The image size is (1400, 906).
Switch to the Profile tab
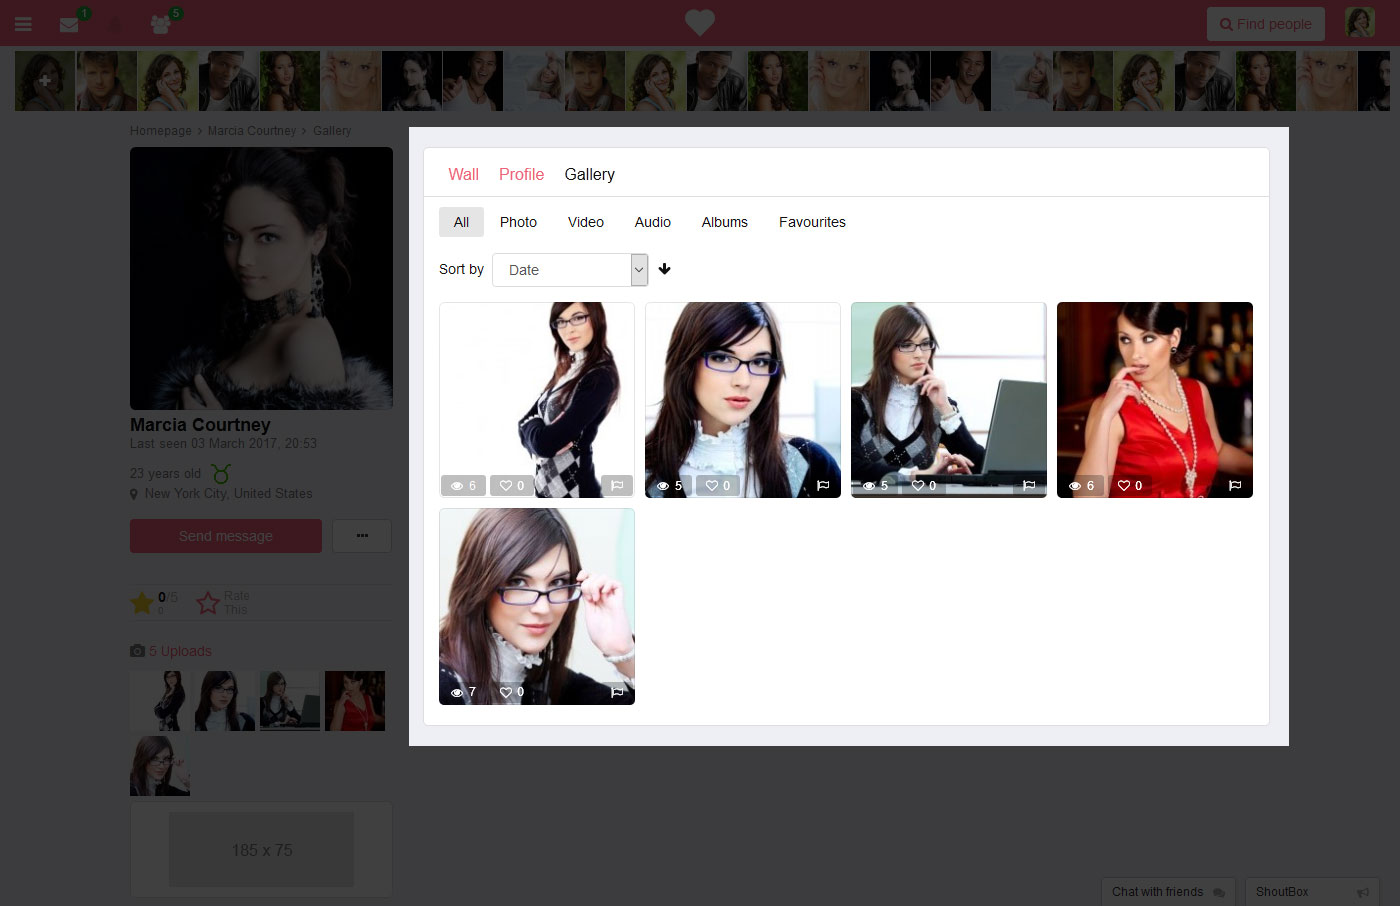coord(521,174)
